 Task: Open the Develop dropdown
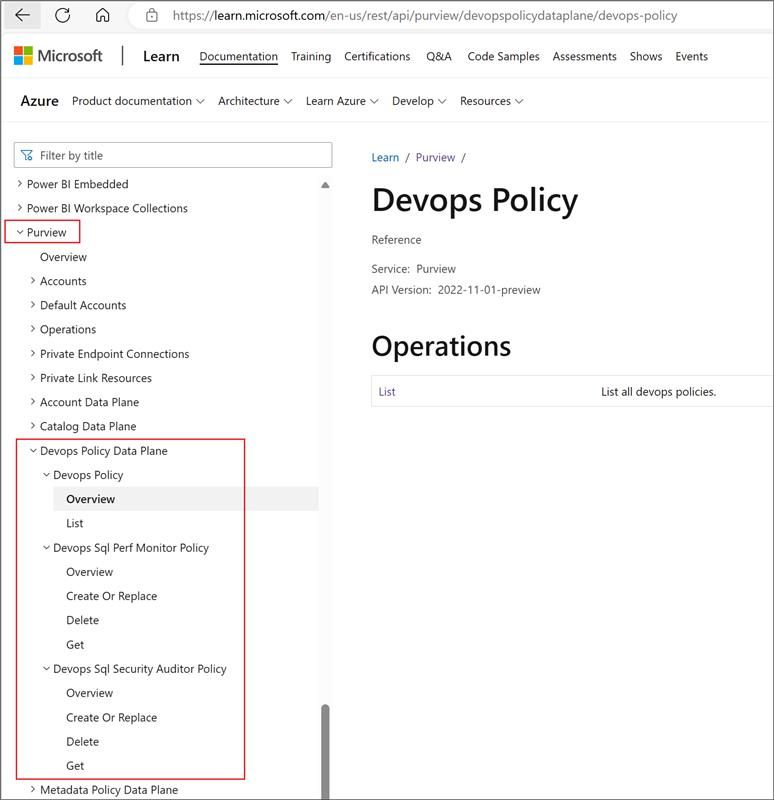[418, 101]
